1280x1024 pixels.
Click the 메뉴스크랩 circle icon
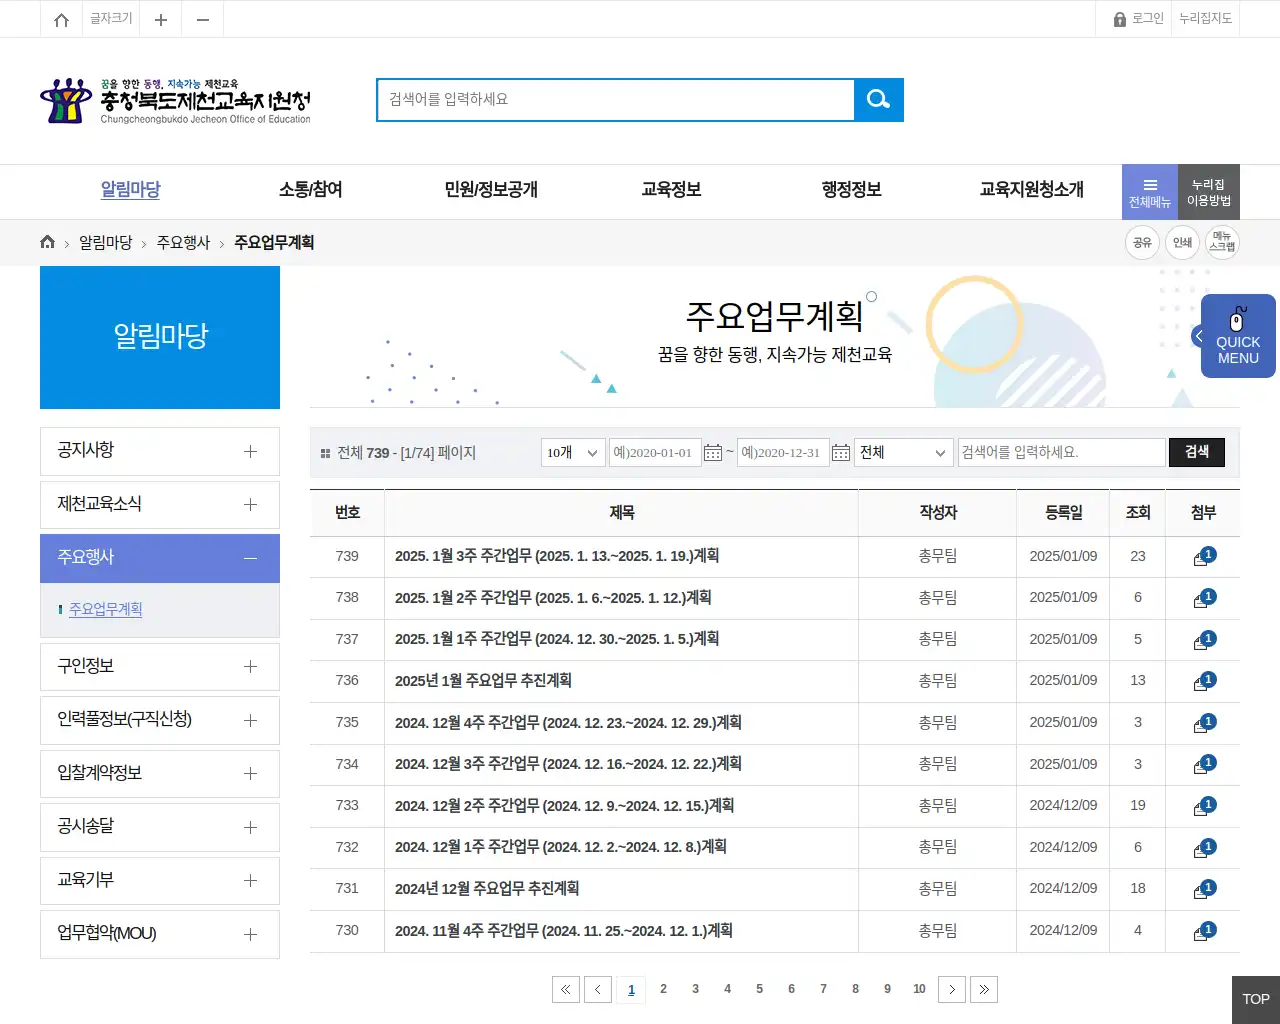[1222, 242]
